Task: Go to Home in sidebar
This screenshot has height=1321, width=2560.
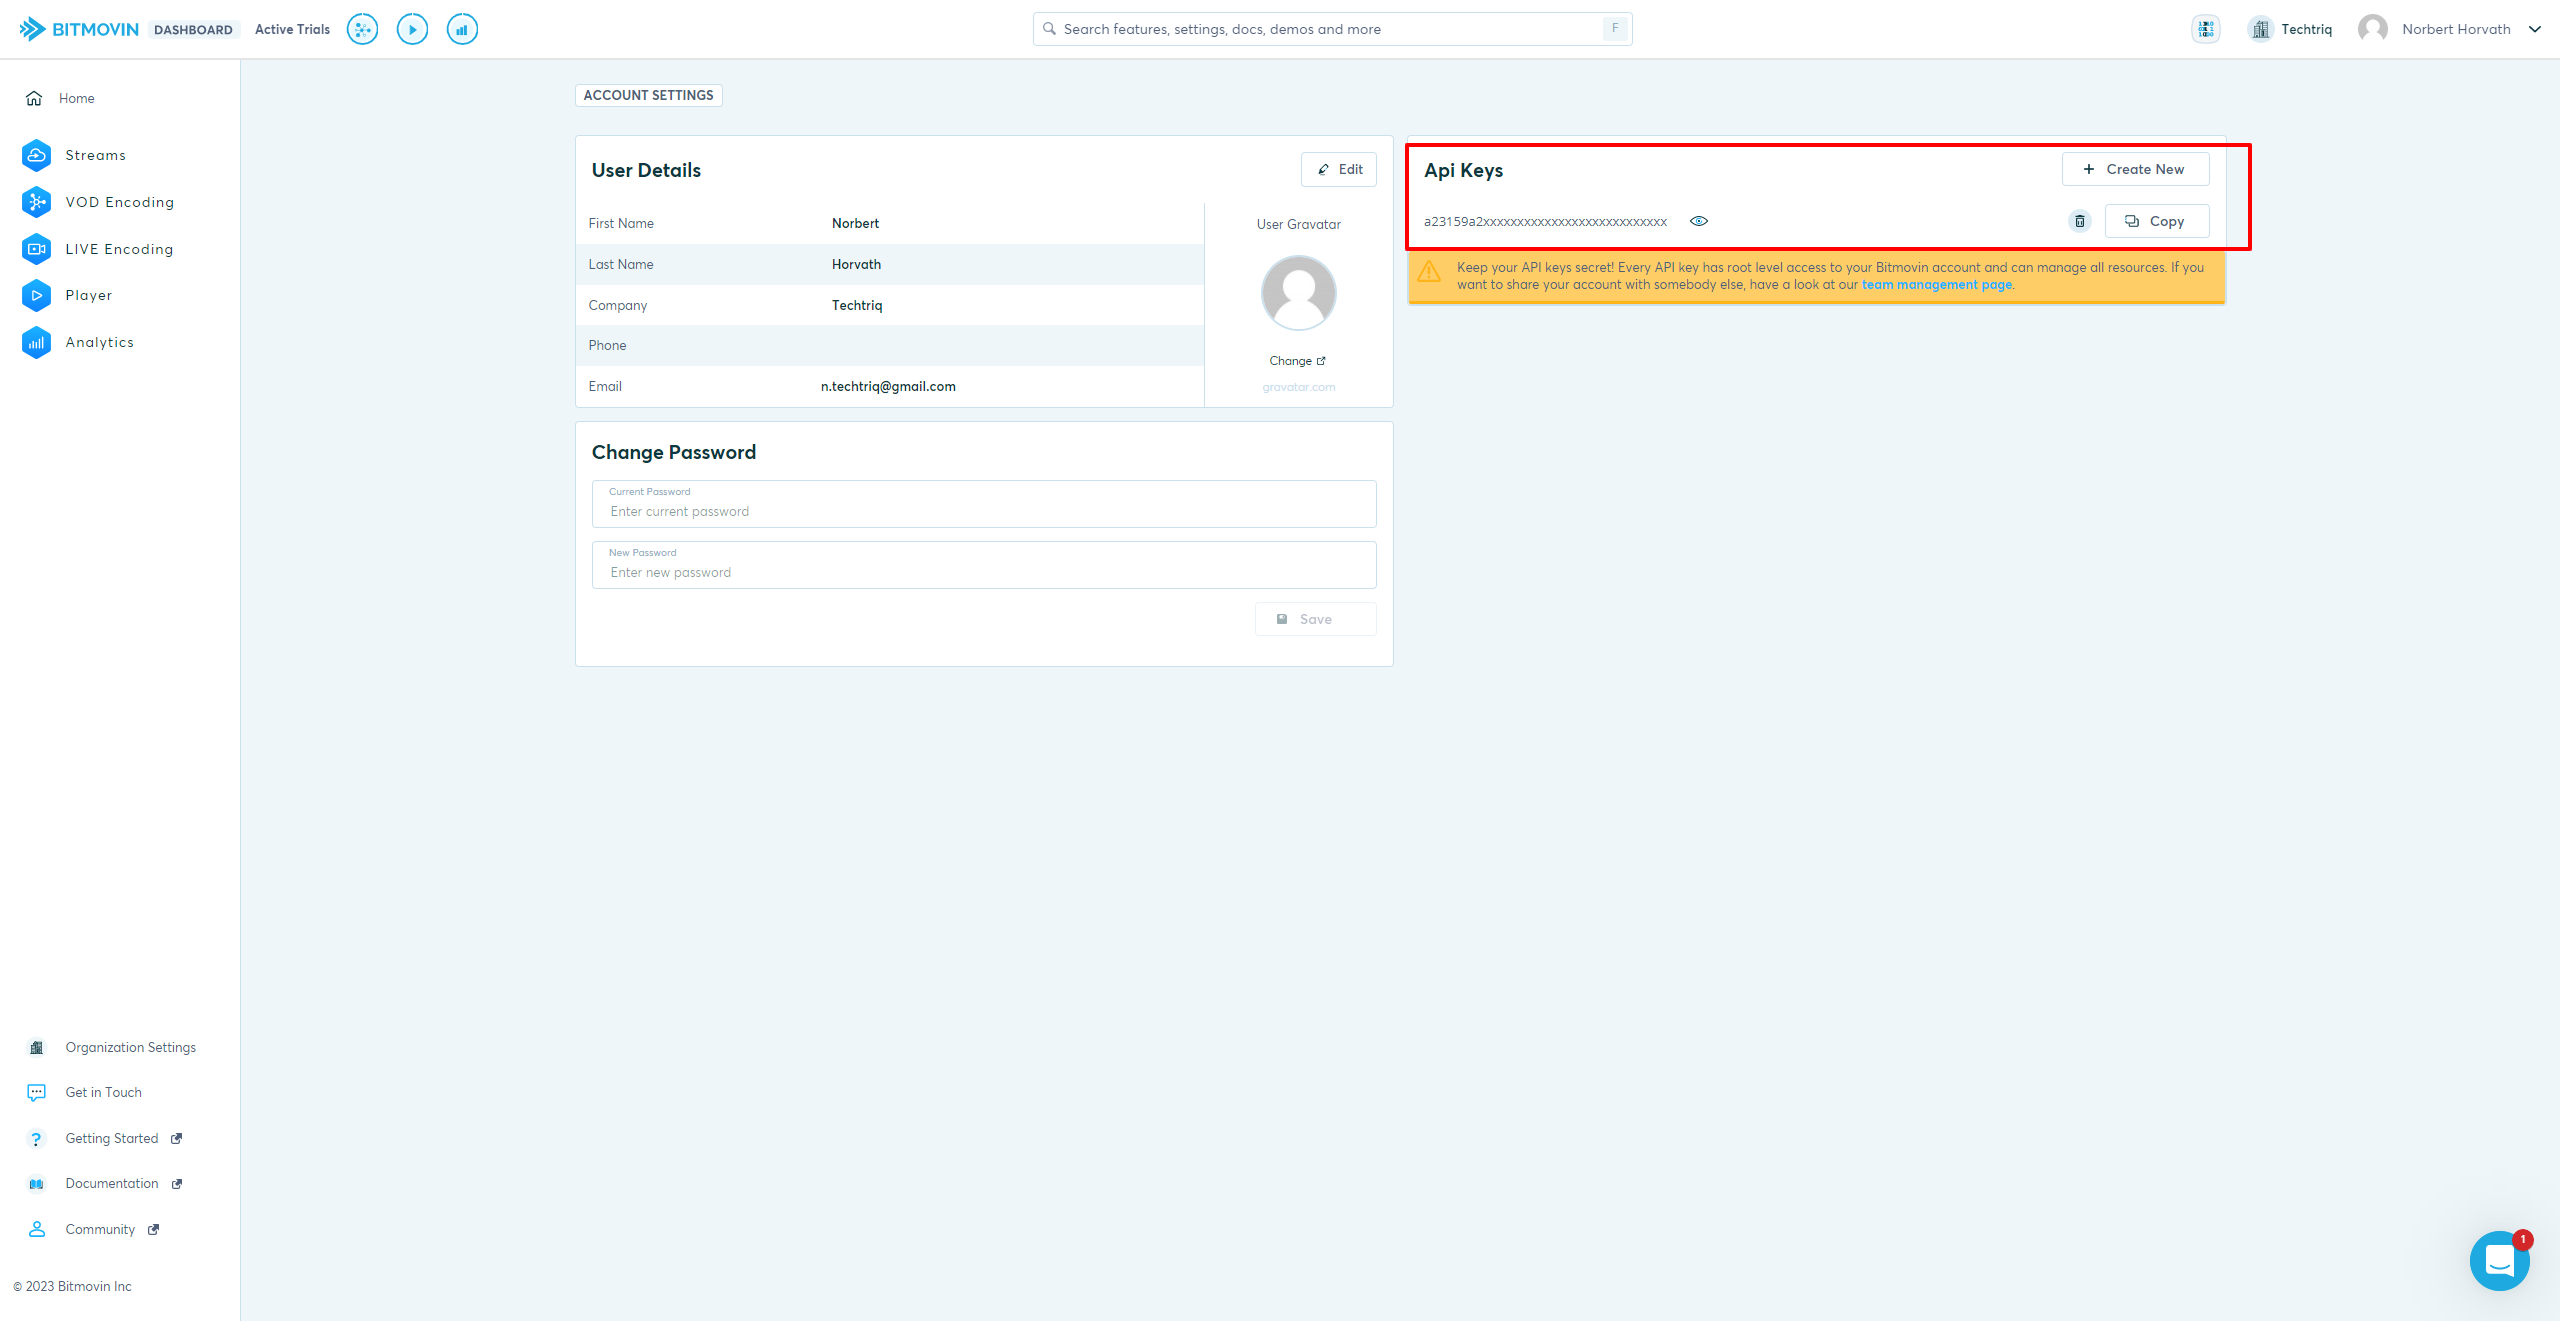Action: coord(76,98)
